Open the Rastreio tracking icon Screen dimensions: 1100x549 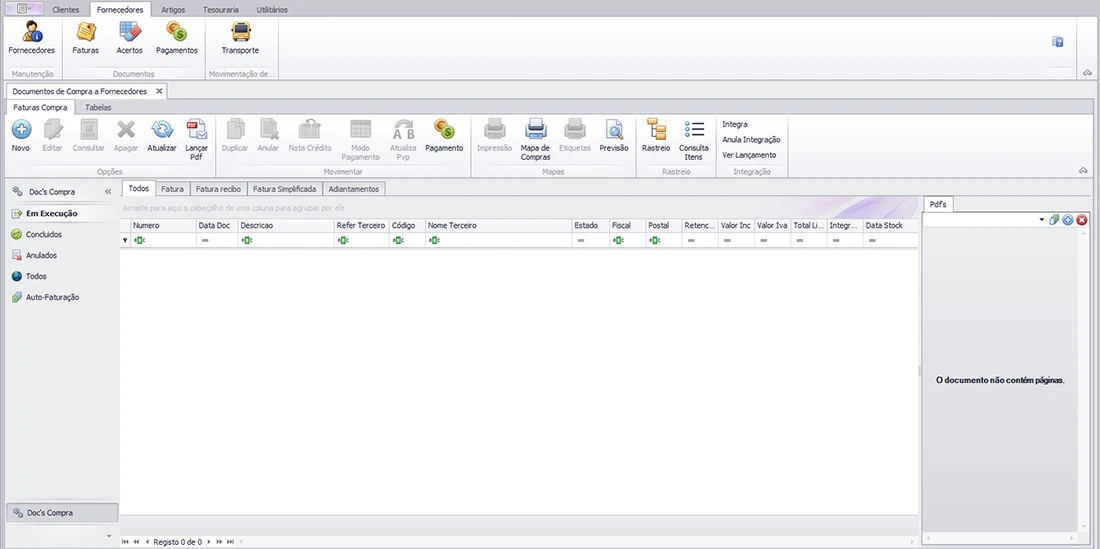point(656,129)
